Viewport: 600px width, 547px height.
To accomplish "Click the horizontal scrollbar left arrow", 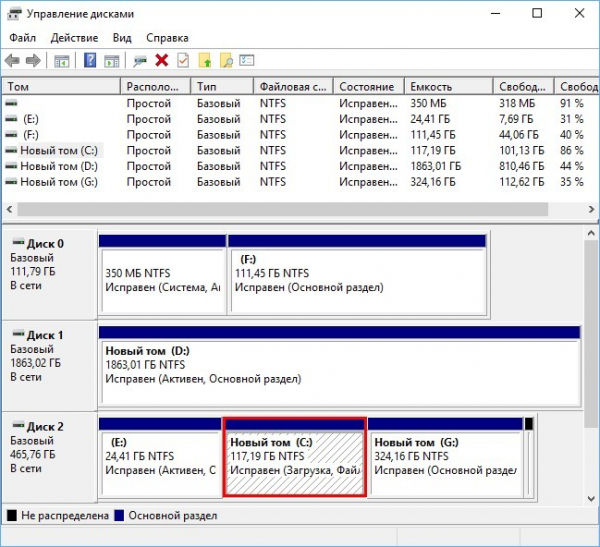I will [10, 209].
